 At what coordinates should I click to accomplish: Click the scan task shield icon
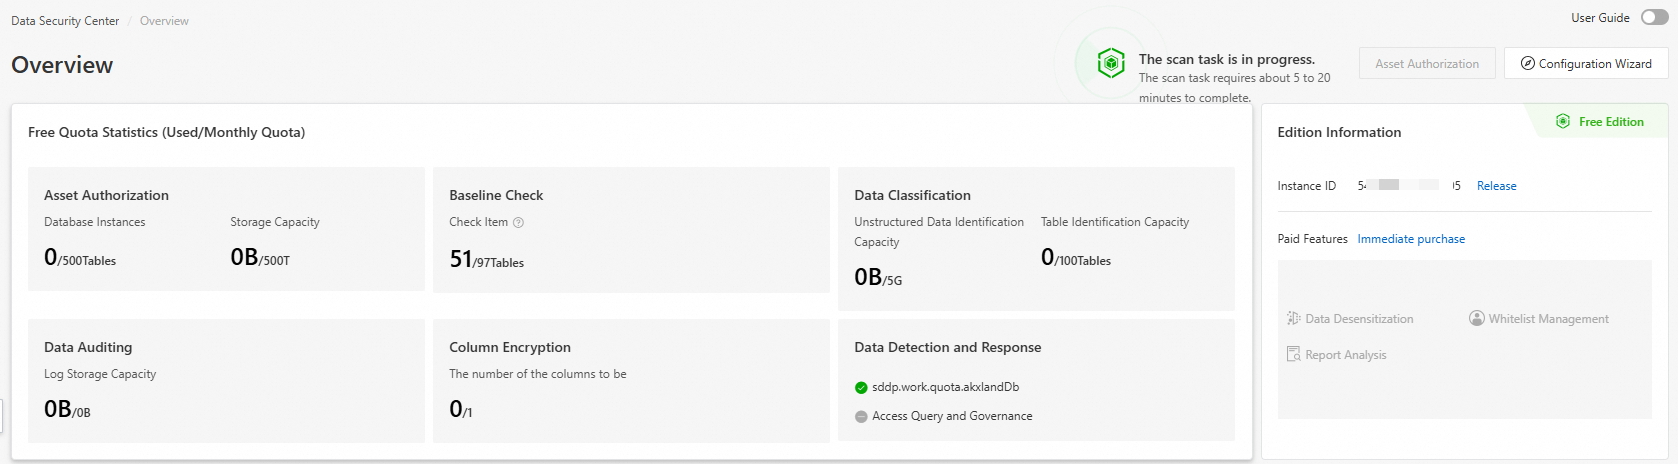coord(1111,63)
